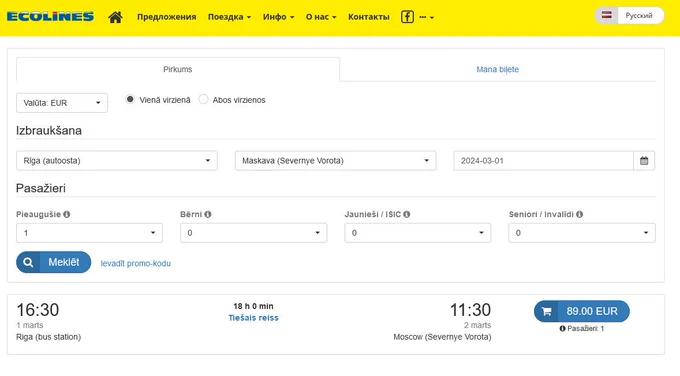Click the Meklēt search button

(54, 262)
